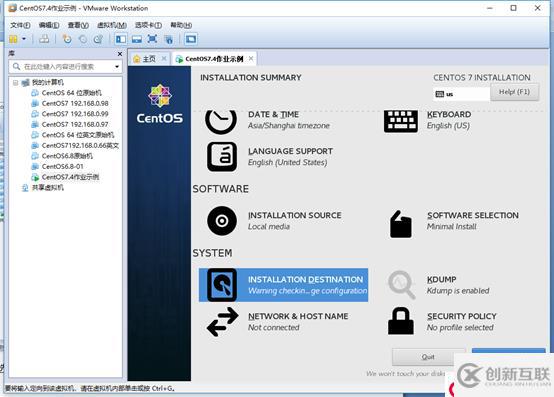The image size is (554, 397).
Task: Select CentOS7 192.168.0.97 virtual machine
Action: [x=75, y=124]
